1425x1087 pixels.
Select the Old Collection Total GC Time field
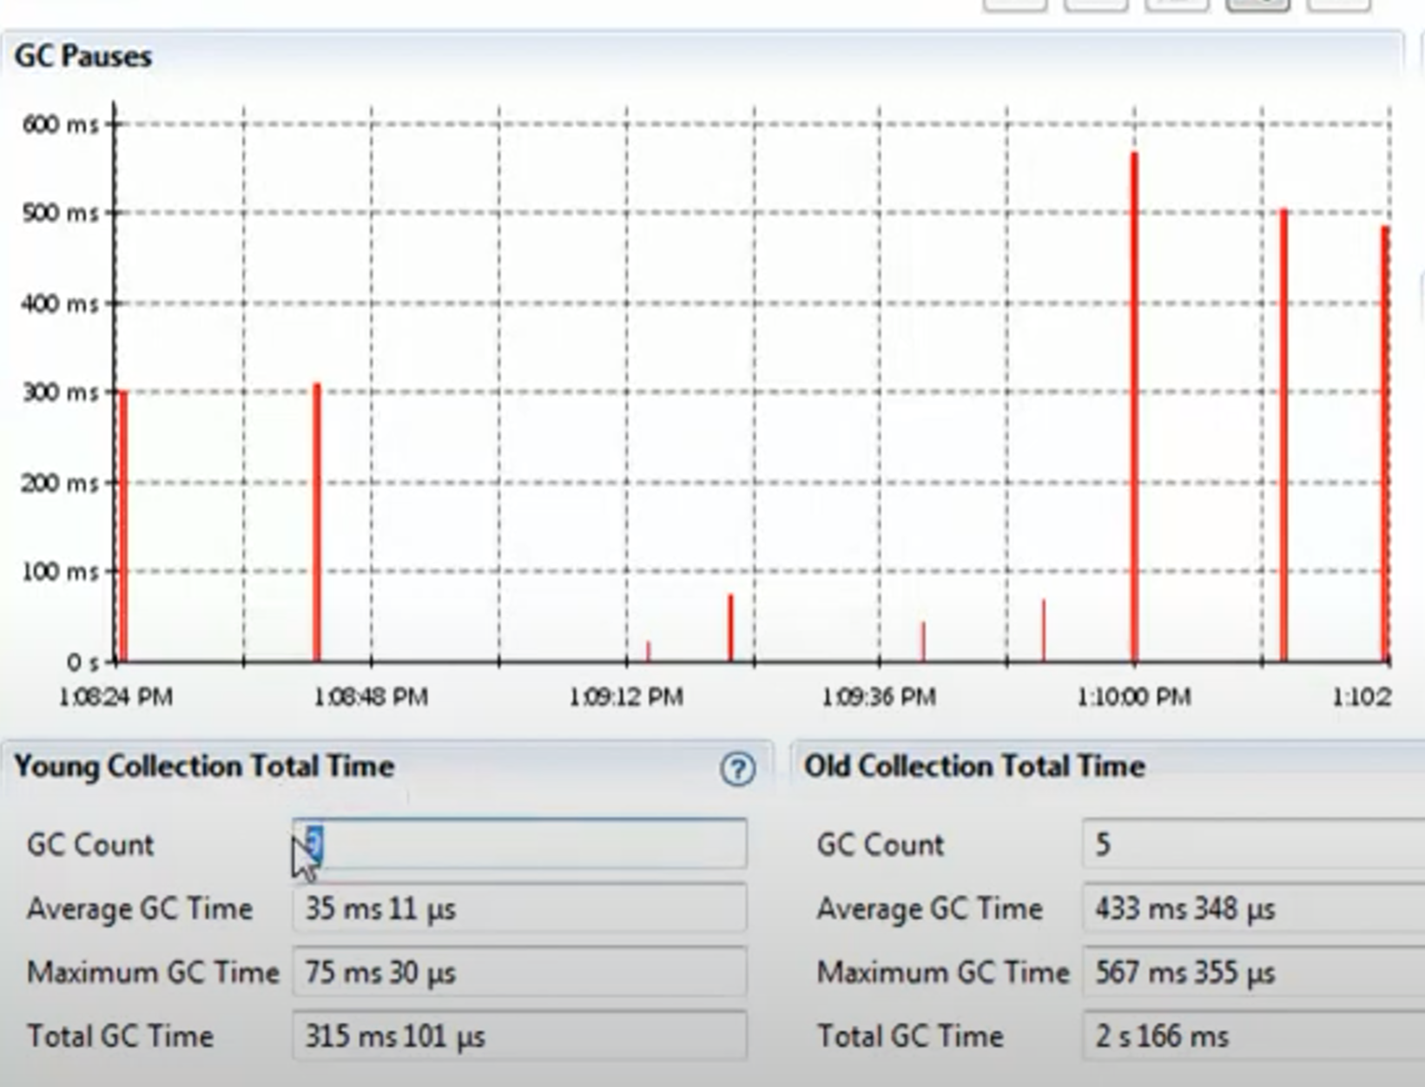tap(1250, 1037)
